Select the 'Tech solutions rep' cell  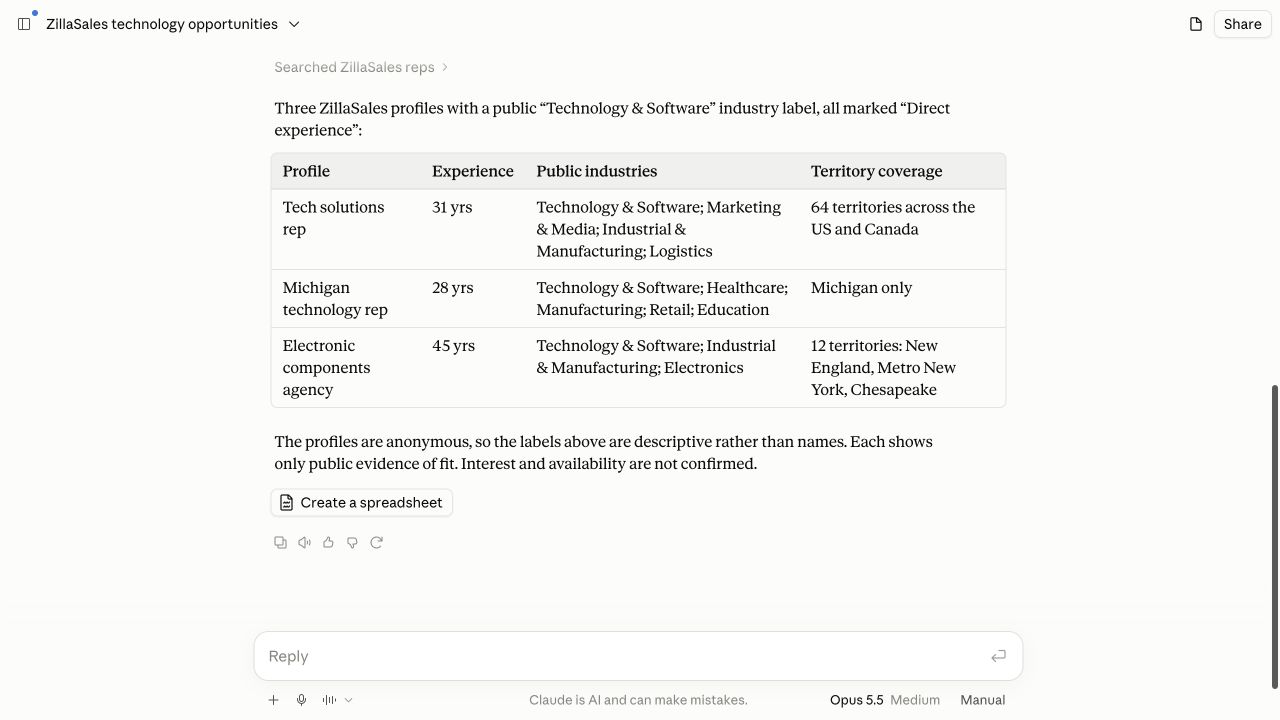(347, 229)
